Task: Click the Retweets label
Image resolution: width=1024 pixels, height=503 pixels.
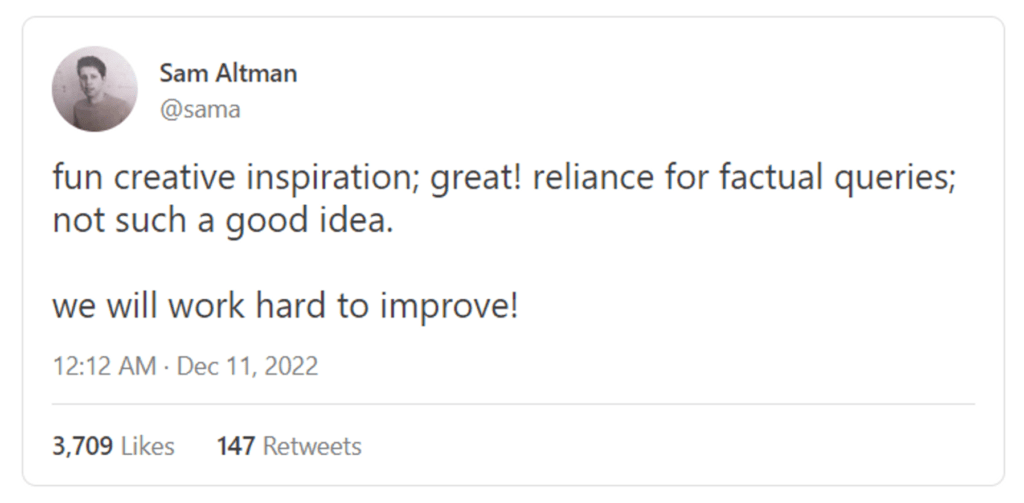Action: (312, 445)
